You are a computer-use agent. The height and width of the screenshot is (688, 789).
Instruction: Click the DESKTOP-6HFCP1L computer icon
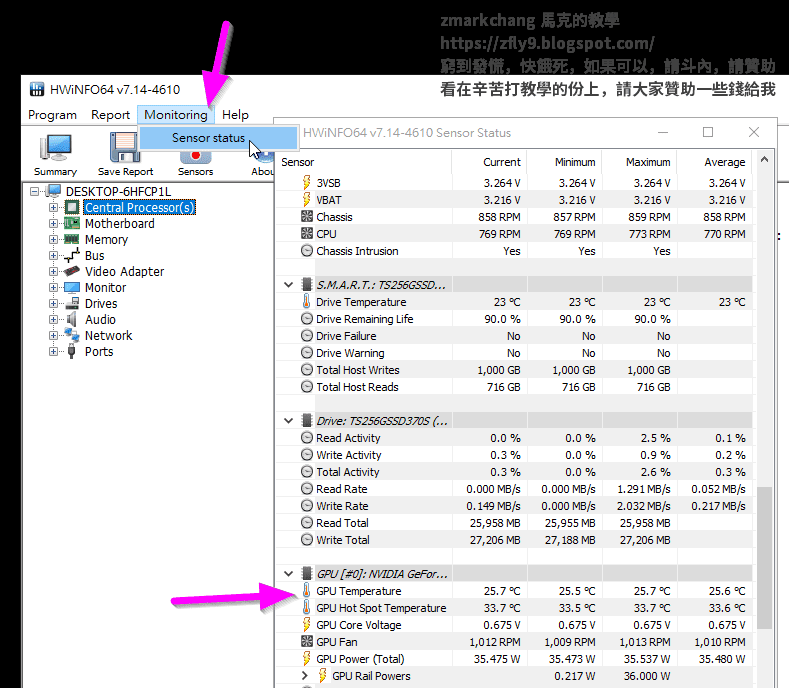point(53,191)
